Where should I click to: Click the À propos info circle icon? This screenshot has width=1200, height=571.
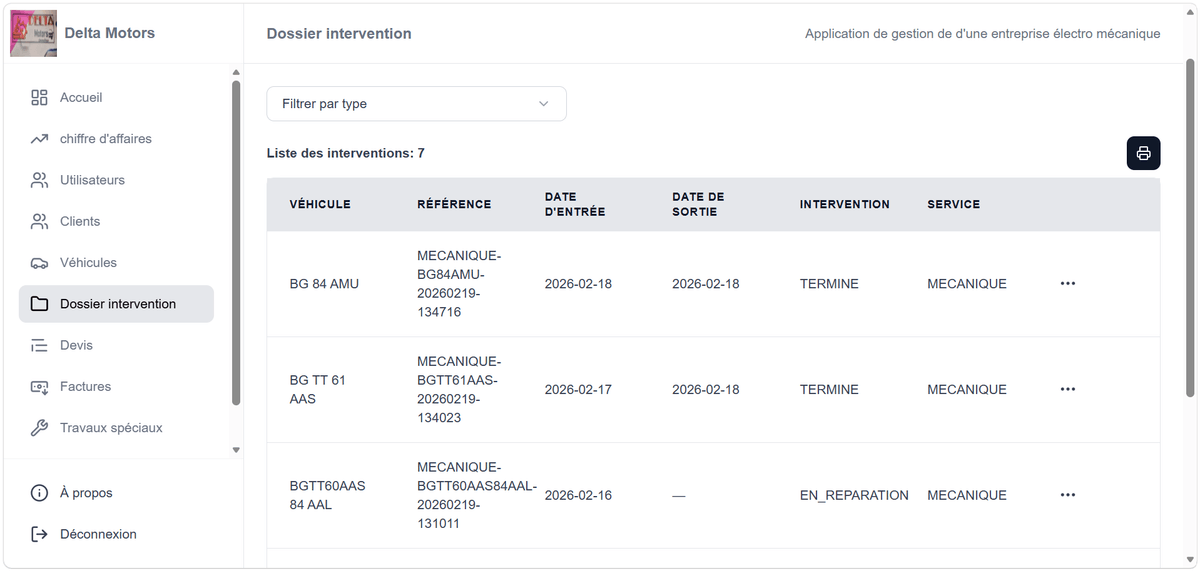coord(39,493)
